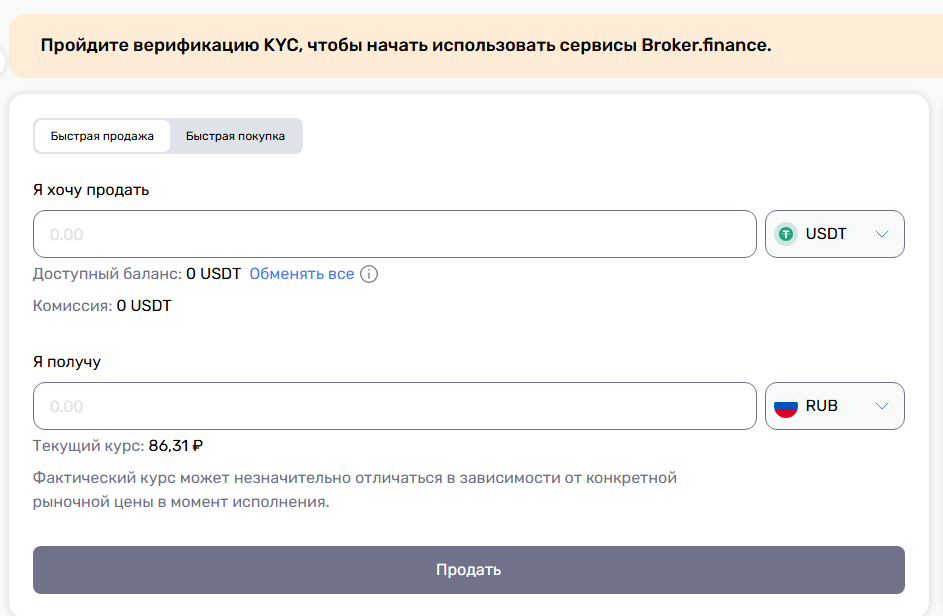The image size is (943, 616).
Task: Focus the Я получу amount field
Action: [395, 406]
